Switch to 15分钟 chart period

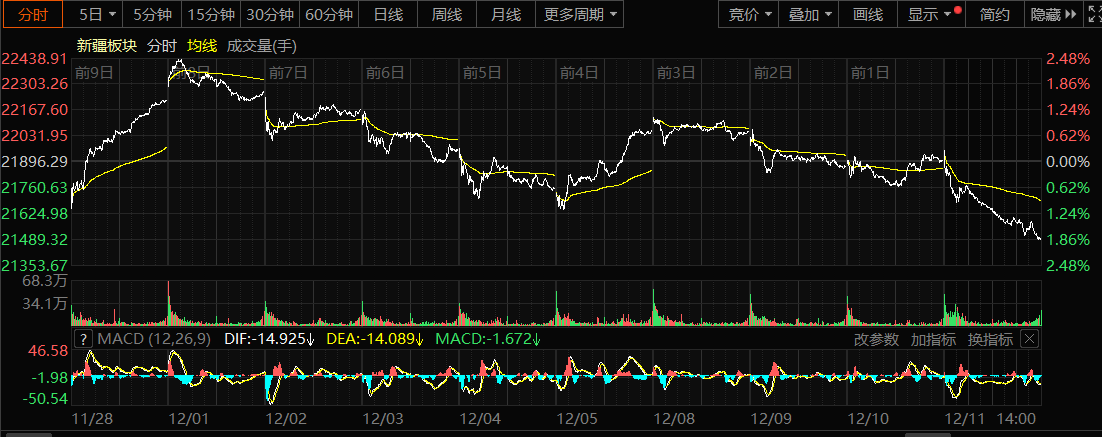coord(211,14)
